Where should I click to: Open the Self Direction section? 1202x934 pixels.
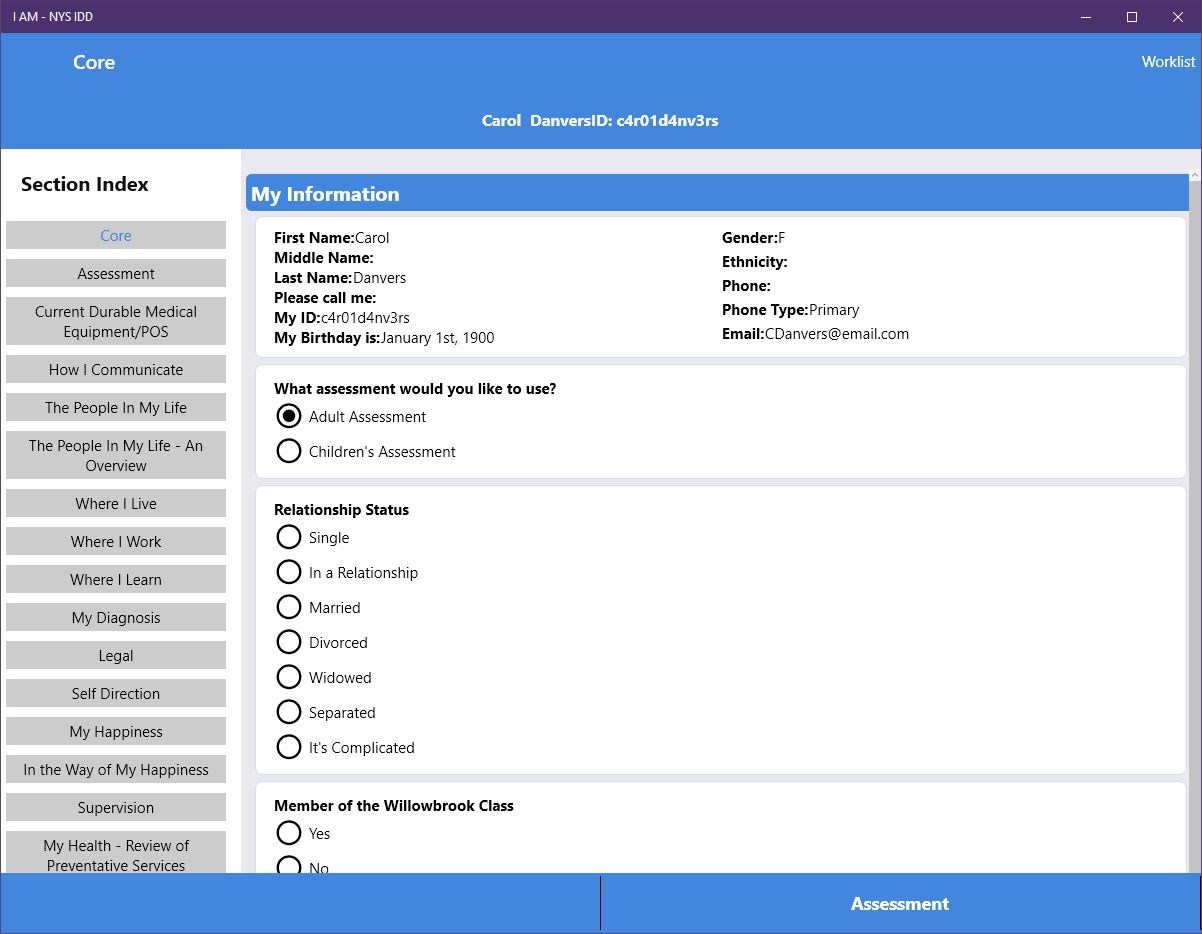point(116,693)
